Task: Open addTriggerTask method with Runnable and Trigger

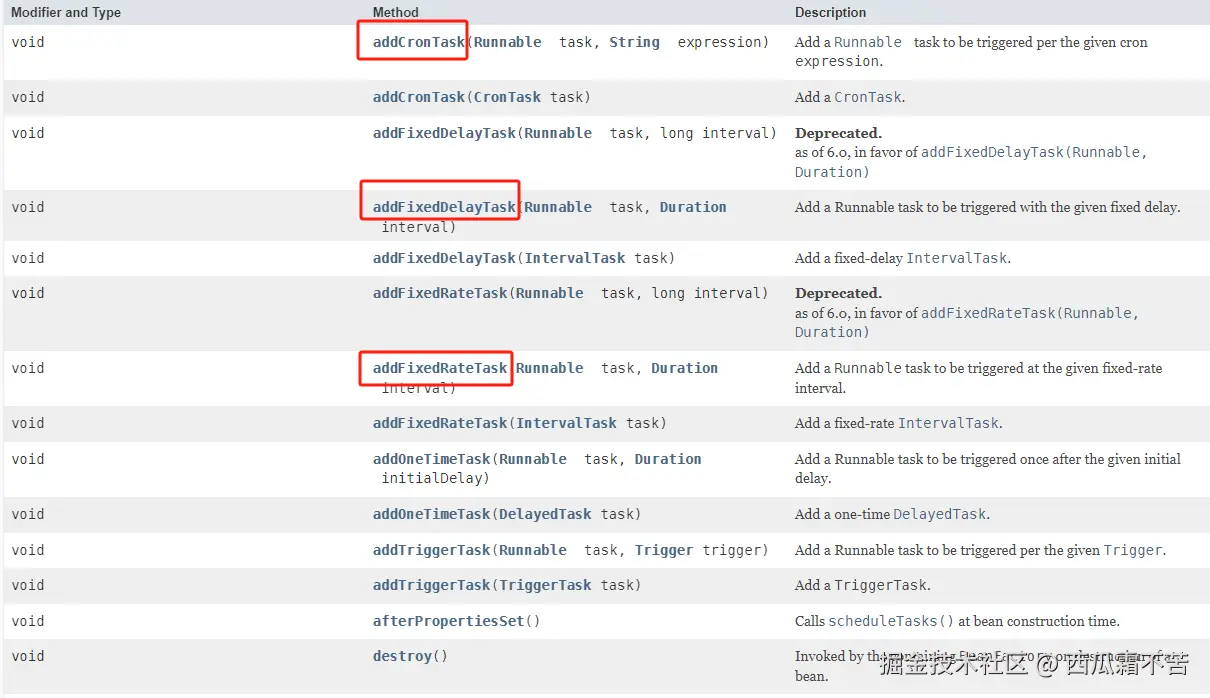Action: click(x=432, y=550)
